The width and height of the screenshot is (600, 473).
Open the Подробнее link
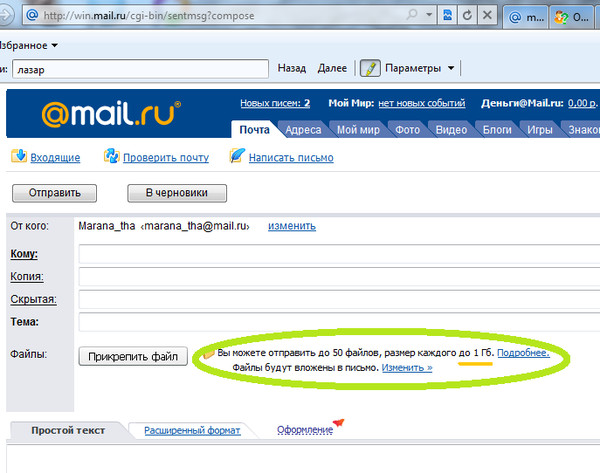coord(523,353)
